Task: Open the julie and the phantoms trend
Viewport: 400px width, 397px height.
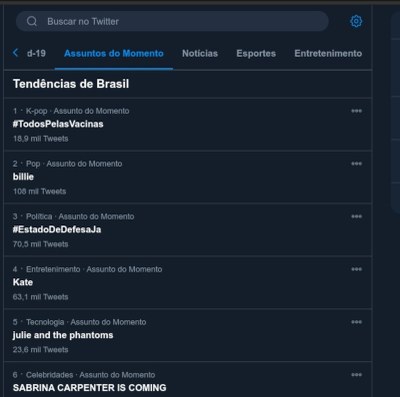Action: pyautogui.click(x=188, y=335)
